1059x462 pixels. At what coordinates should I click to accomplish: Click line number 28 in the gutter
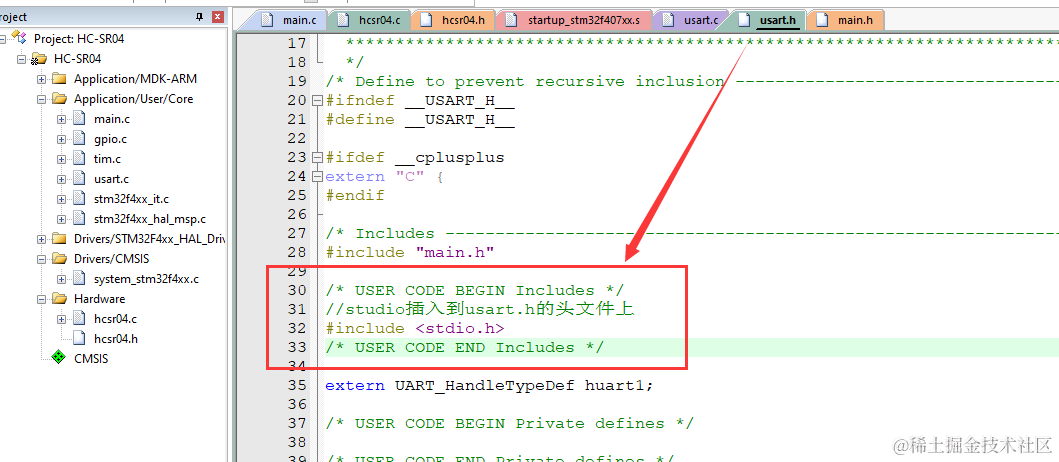click(x=296, y=253)
